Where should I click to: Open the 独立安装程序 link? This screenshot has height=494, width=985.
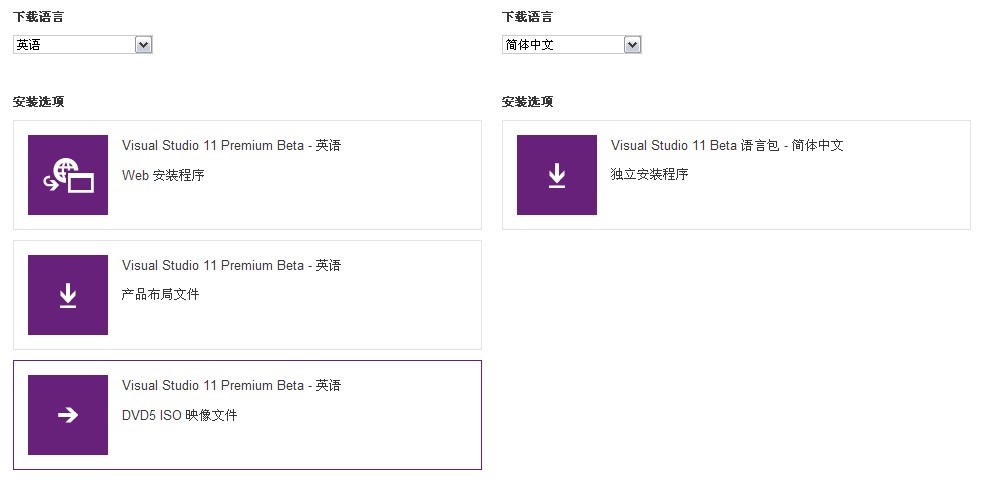pyautogui.click(x=650, y=175)
